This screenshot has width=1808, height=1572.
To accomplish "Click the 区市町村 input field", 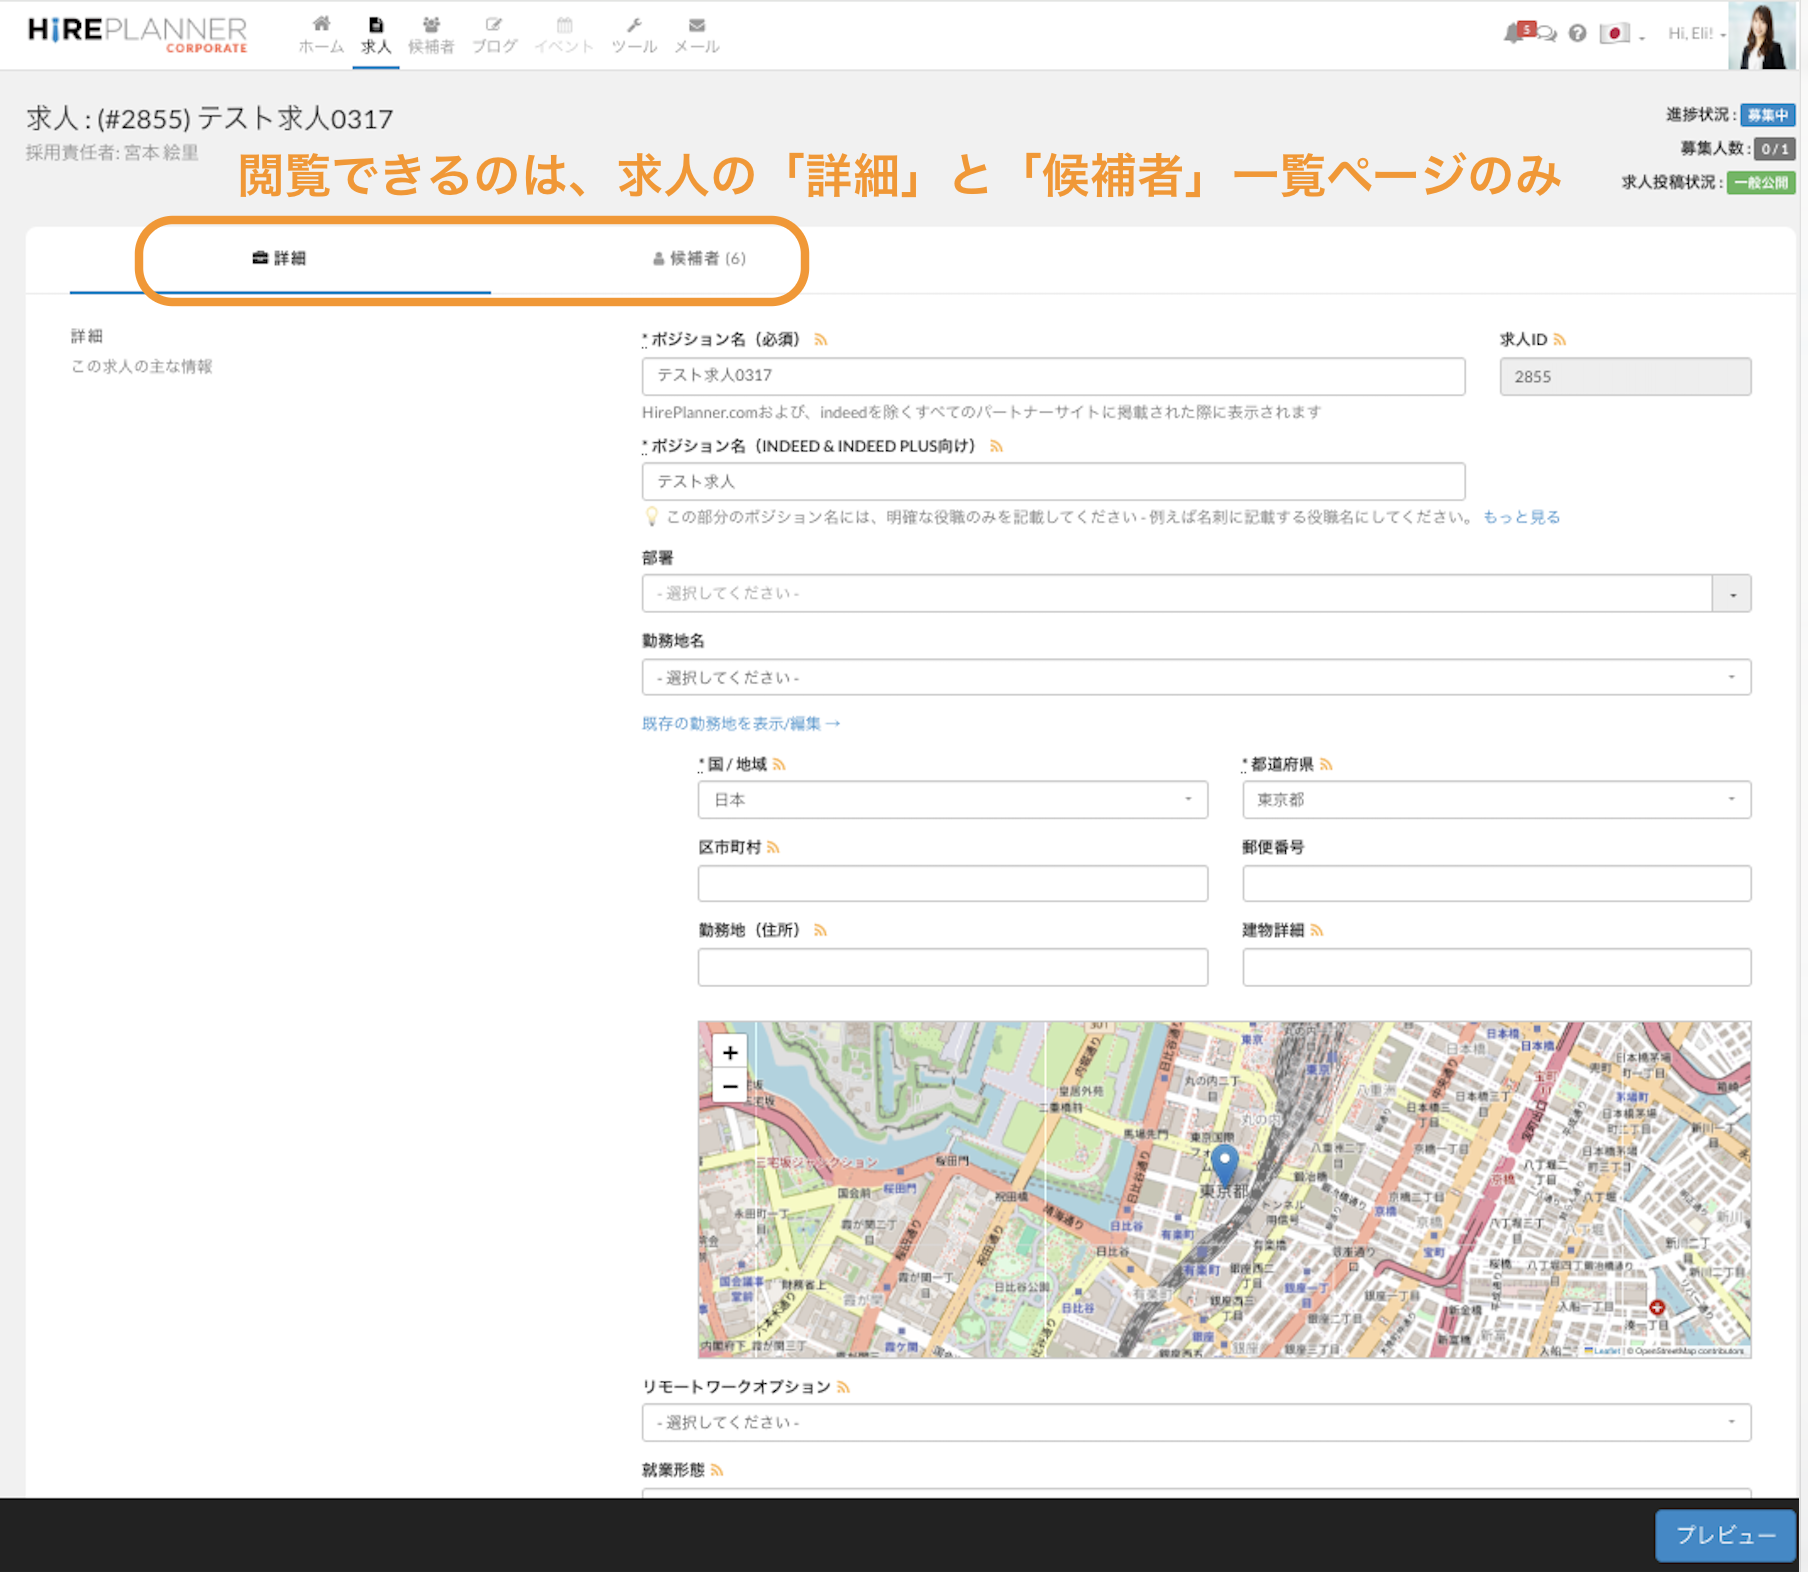I will [952, 884].
